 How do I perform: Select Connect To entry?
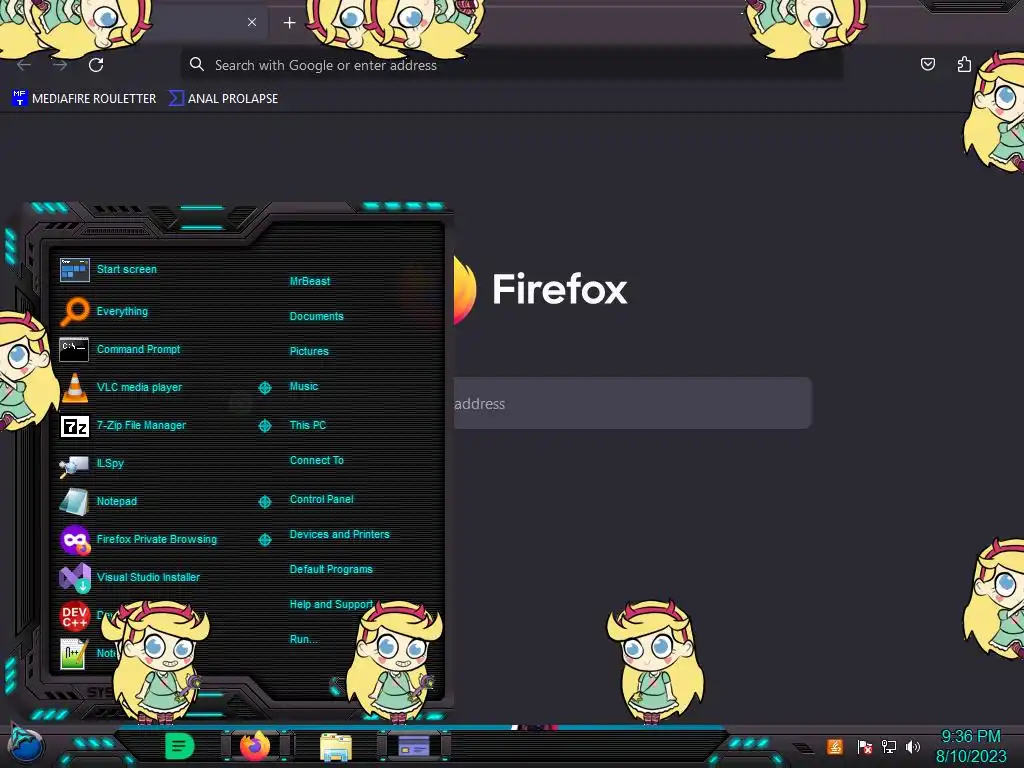pos(317,460)
